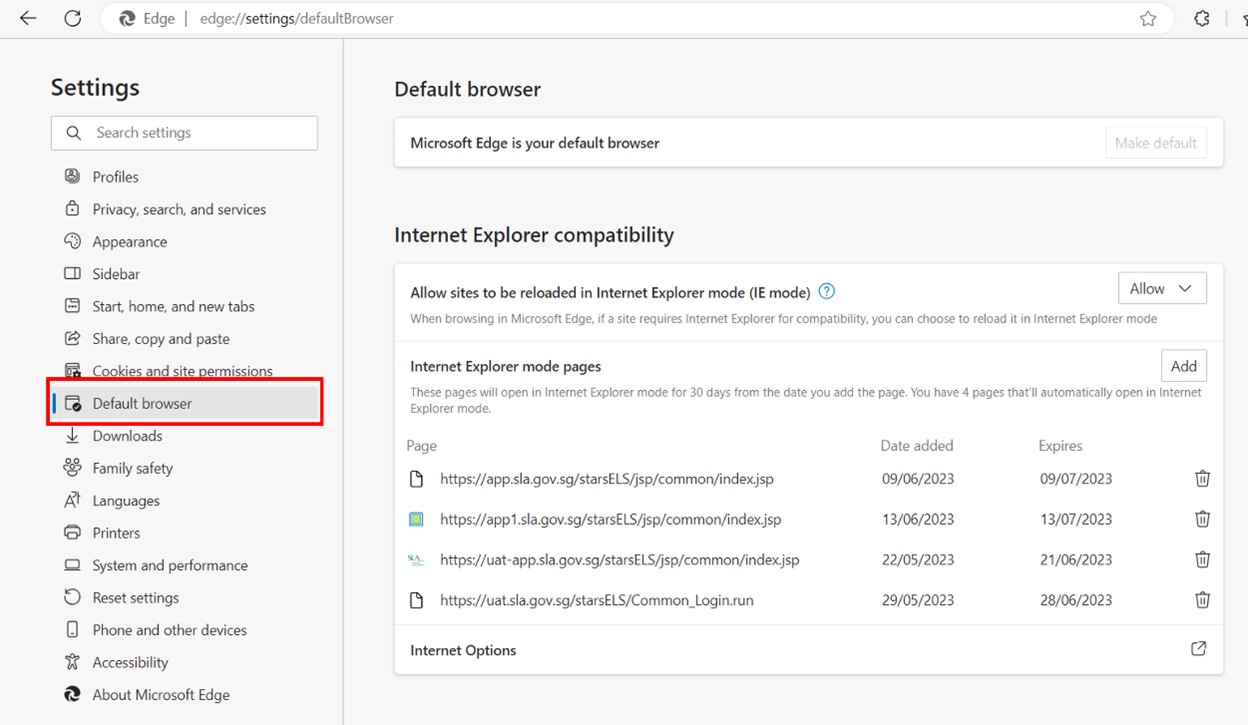Click Internet Options label
1248x725 pixels.
tap(463, 650)
